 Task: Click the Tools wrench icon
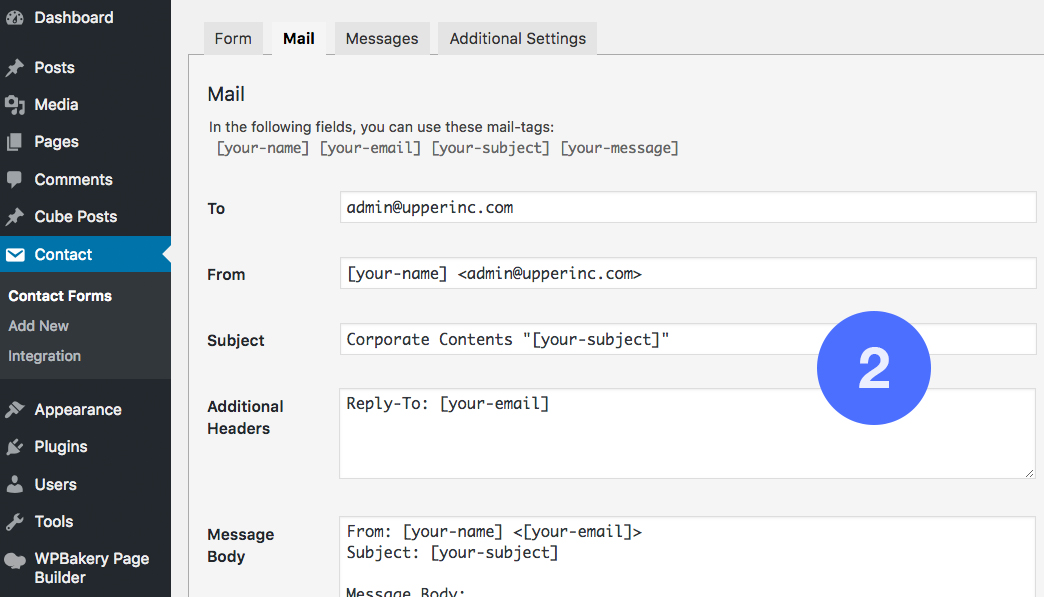[x=15, y=522]
